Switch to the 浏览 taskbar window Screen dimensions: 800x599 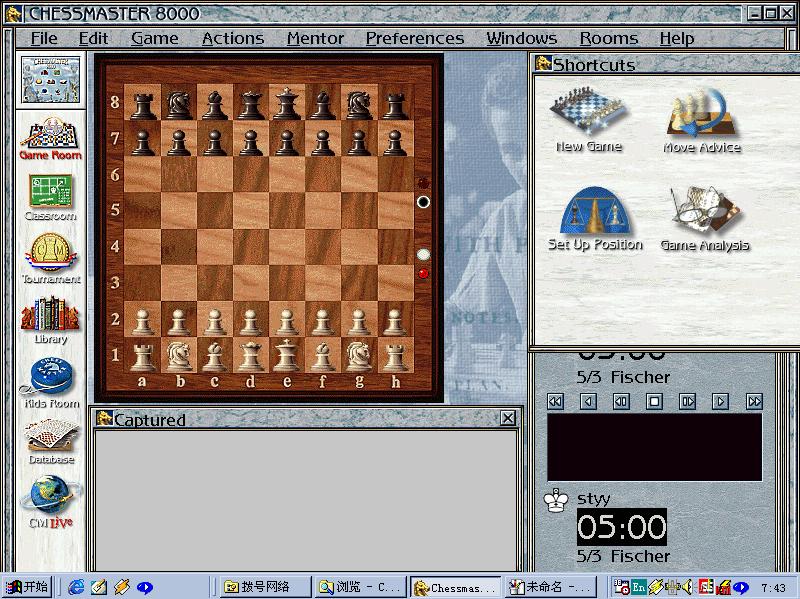[361, 587]
